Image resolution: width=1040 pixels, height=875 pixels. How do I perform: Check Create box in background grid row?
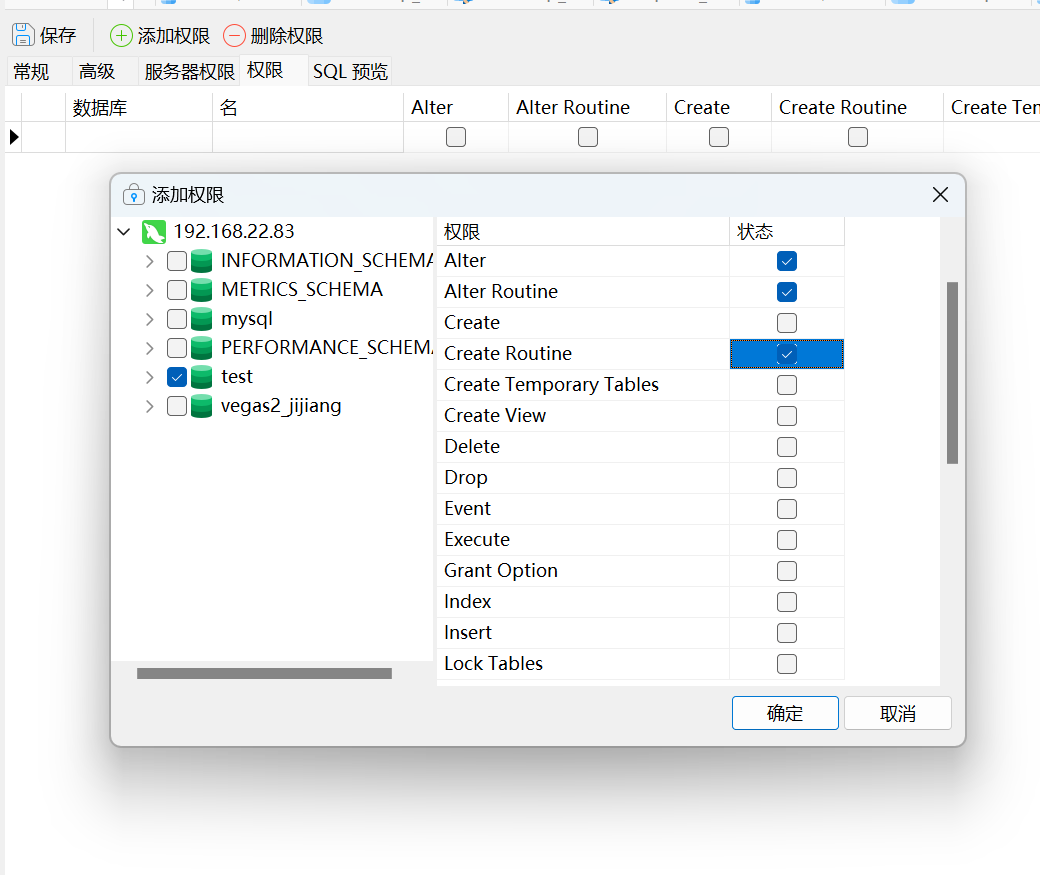point(719,137)
